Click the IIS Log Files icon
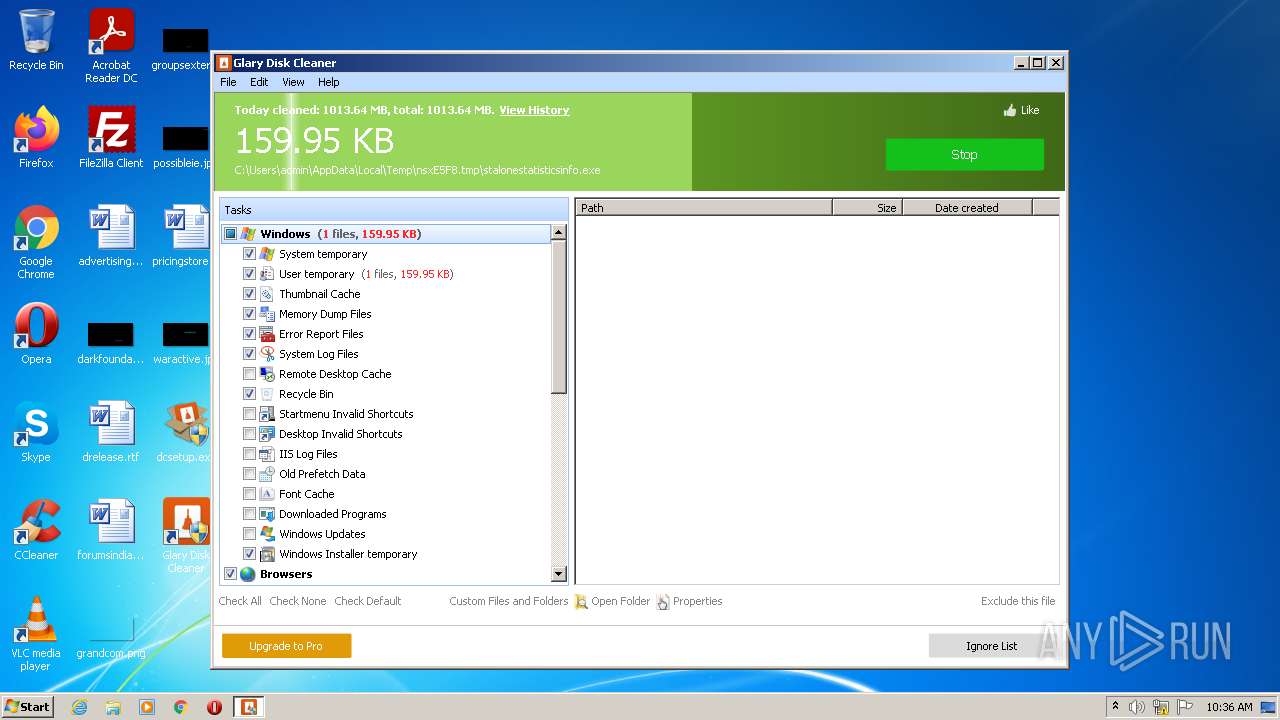Screen dimensions: 1280x720 click(267, 454)
